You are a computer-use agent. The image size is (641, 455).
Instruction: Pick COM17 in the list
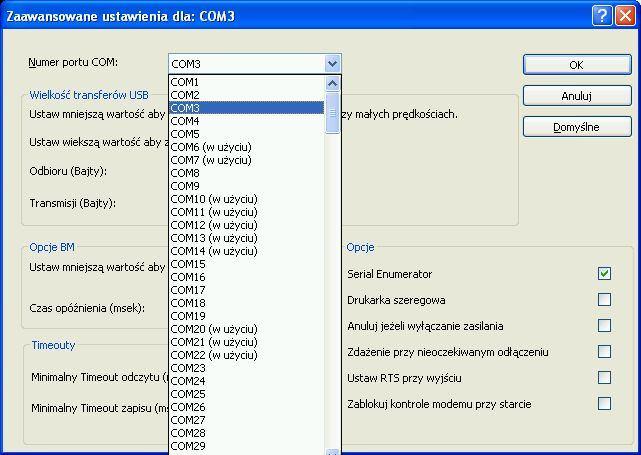[247, 290]
